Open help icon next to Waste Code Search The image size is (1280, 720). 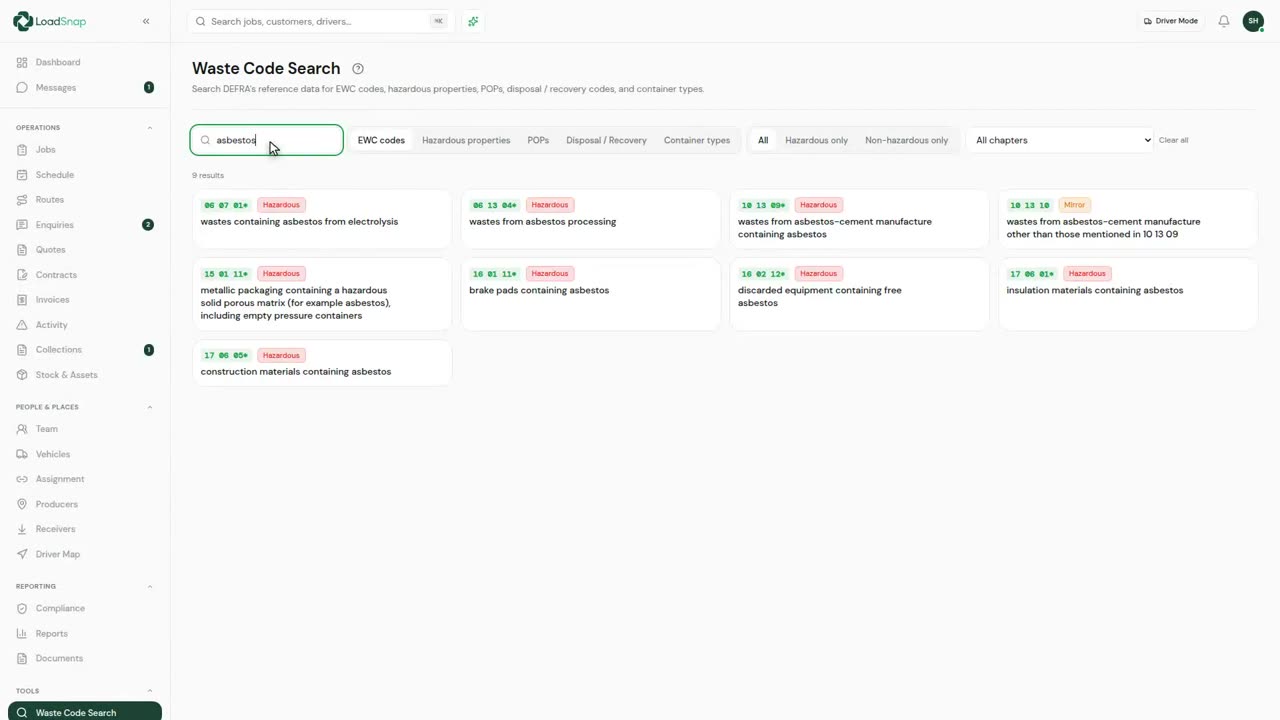pyautogui.click(x=358, y=69)
